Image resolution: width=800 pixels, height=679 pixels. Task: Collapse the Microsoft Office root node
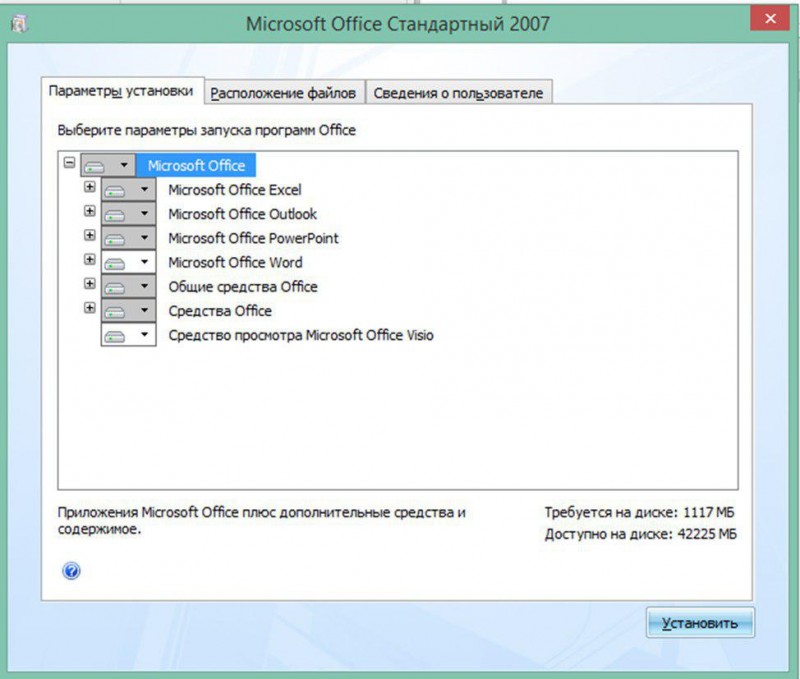click(x=69, y=163)
